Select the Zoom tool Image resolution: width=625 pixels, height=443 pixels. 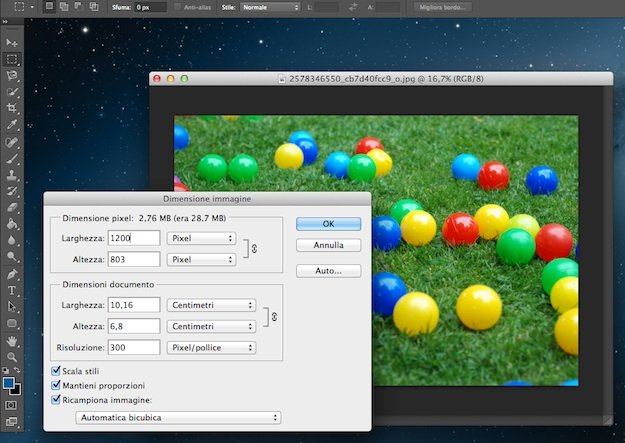click(12, 357)
